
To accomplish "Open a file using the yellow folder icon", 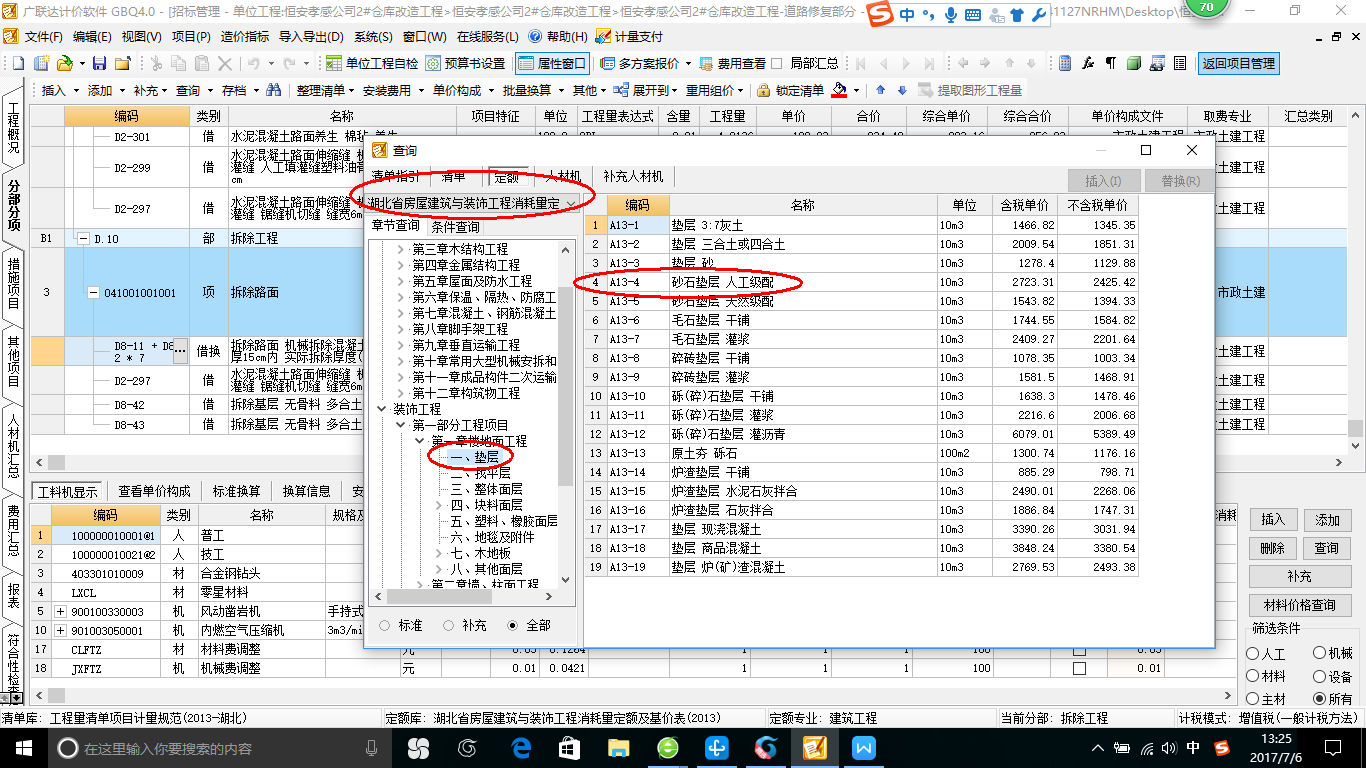I will click(x=63, y=63).
